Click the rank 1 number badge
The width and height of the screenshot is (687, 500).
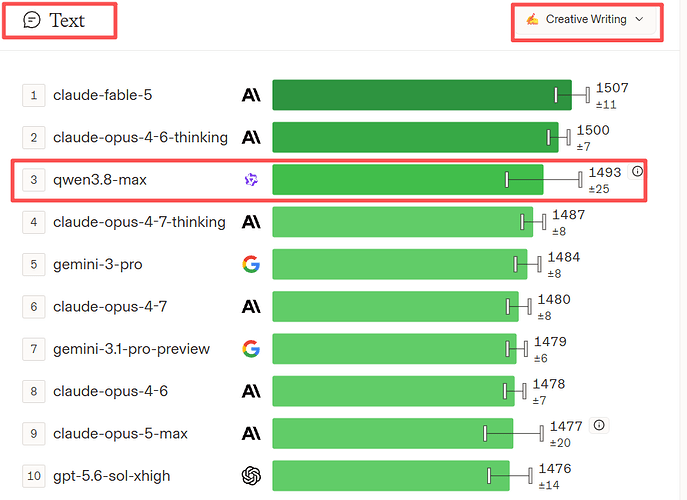tap(34, 95)
